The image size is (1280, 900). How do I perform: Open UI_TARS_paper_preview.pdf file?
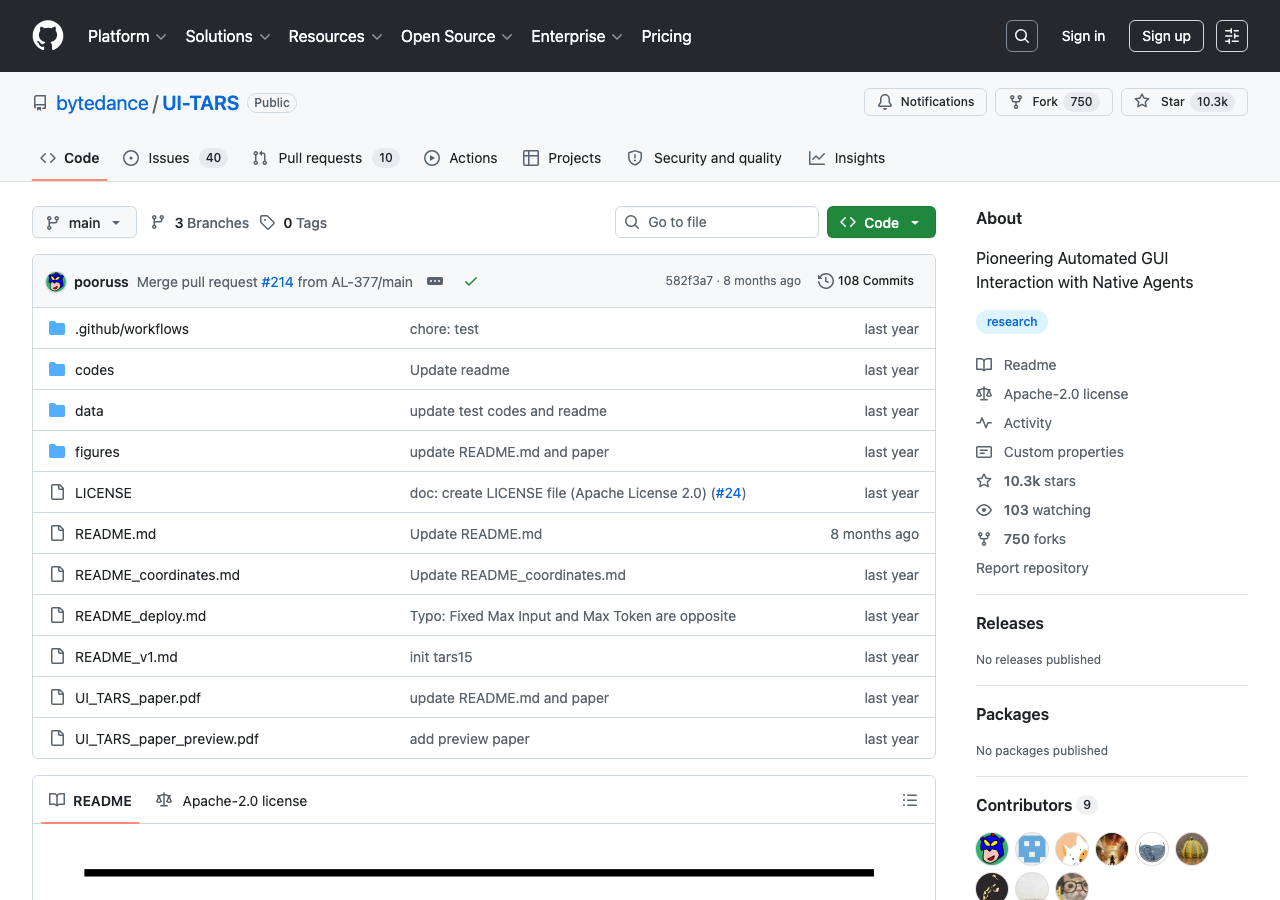coord(167,739)
